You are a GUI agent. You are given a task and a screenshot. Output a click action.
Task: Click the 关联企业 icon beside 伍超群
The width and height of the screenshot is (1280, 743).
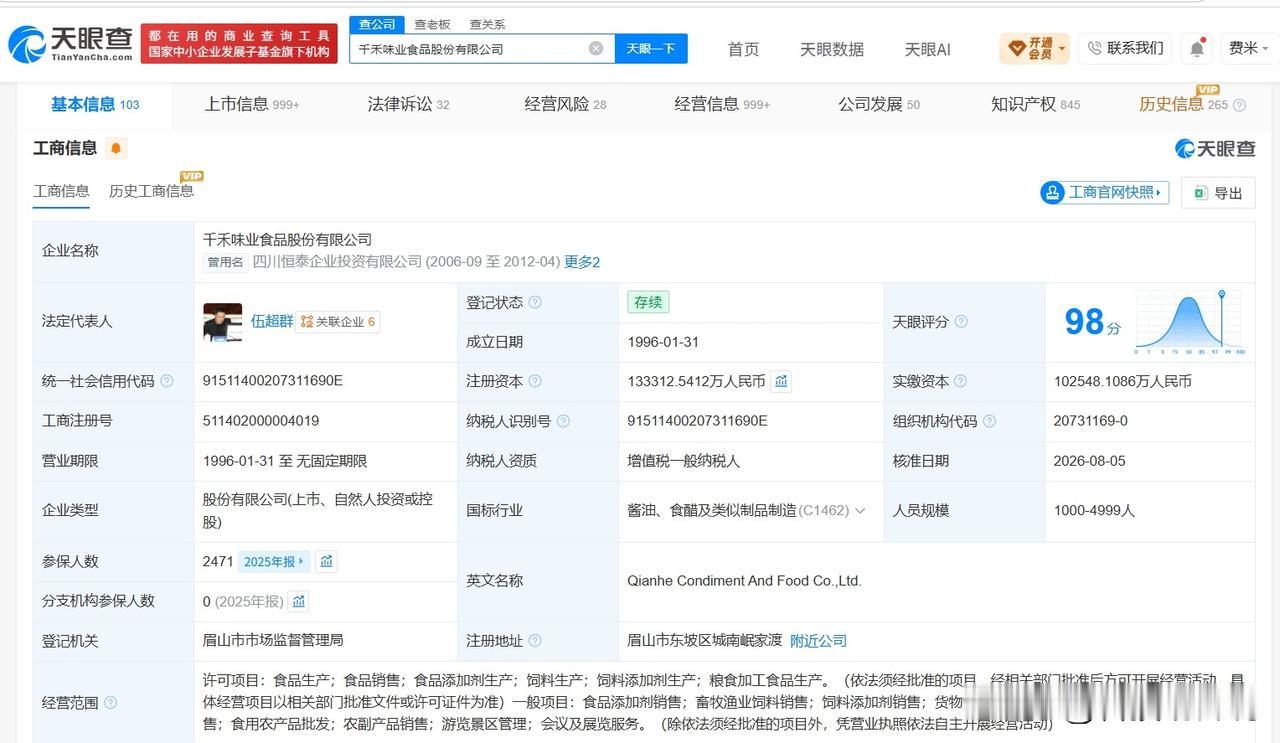[x=307, y=322]
